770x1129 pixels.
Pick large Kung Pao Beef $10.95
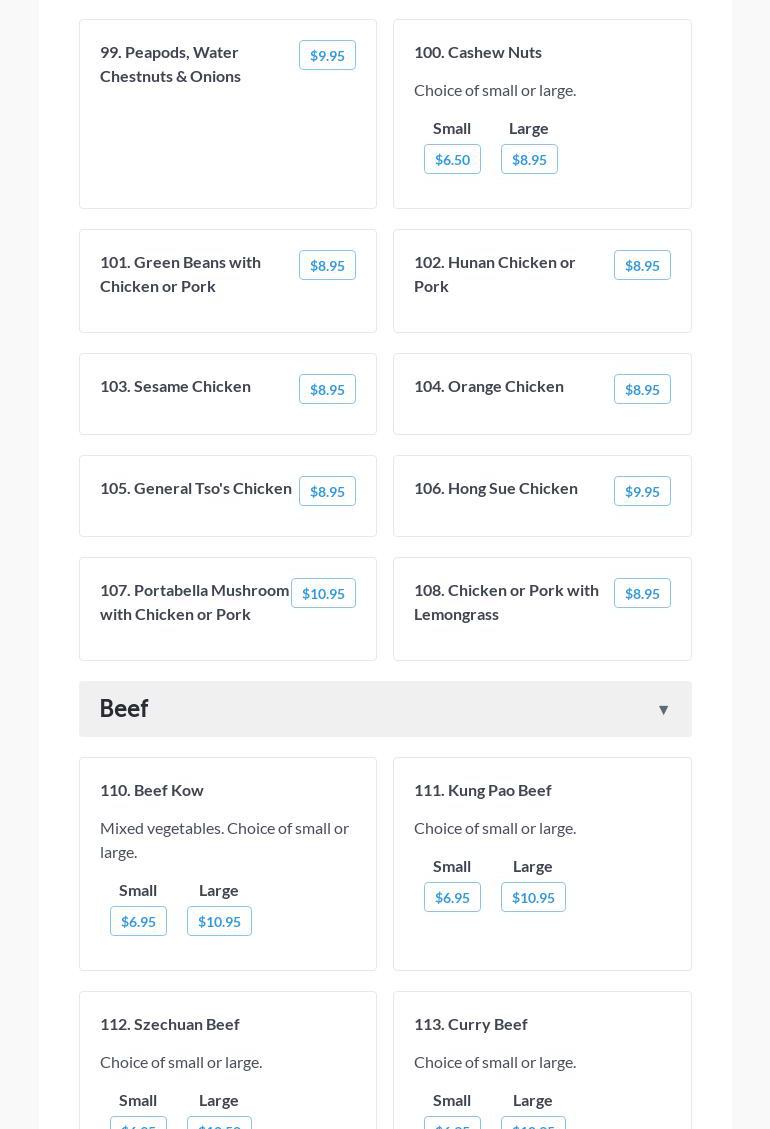[x=533, y=898]
